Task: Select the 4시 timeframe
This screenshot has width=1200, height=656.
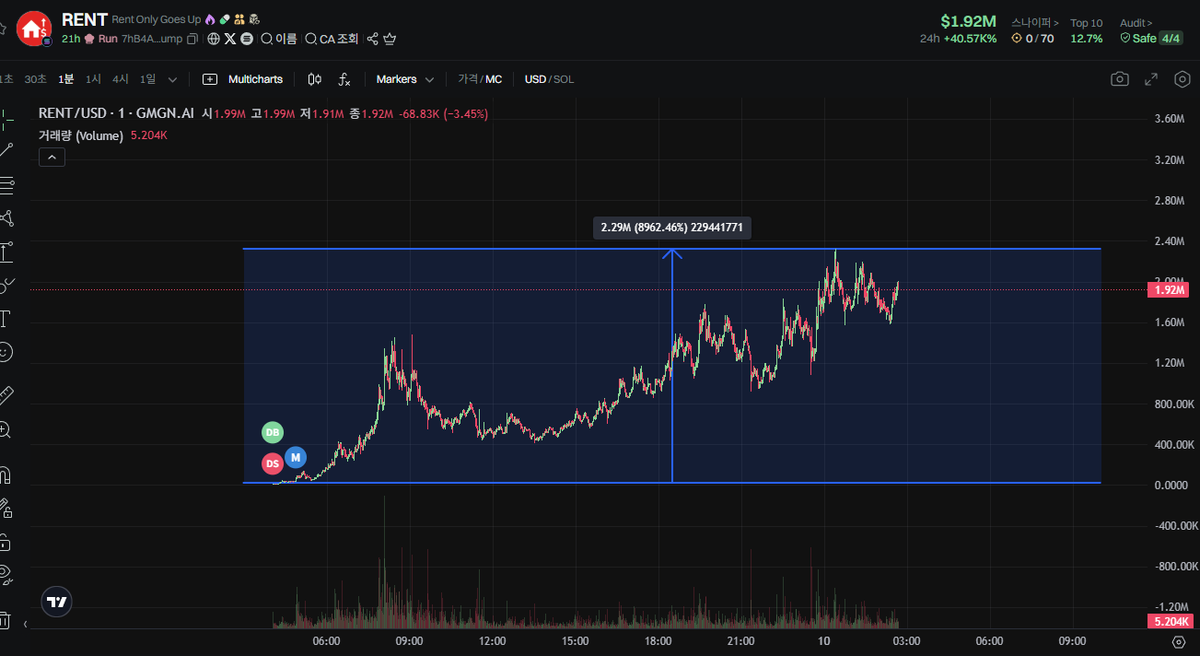Action: point(120,79)
